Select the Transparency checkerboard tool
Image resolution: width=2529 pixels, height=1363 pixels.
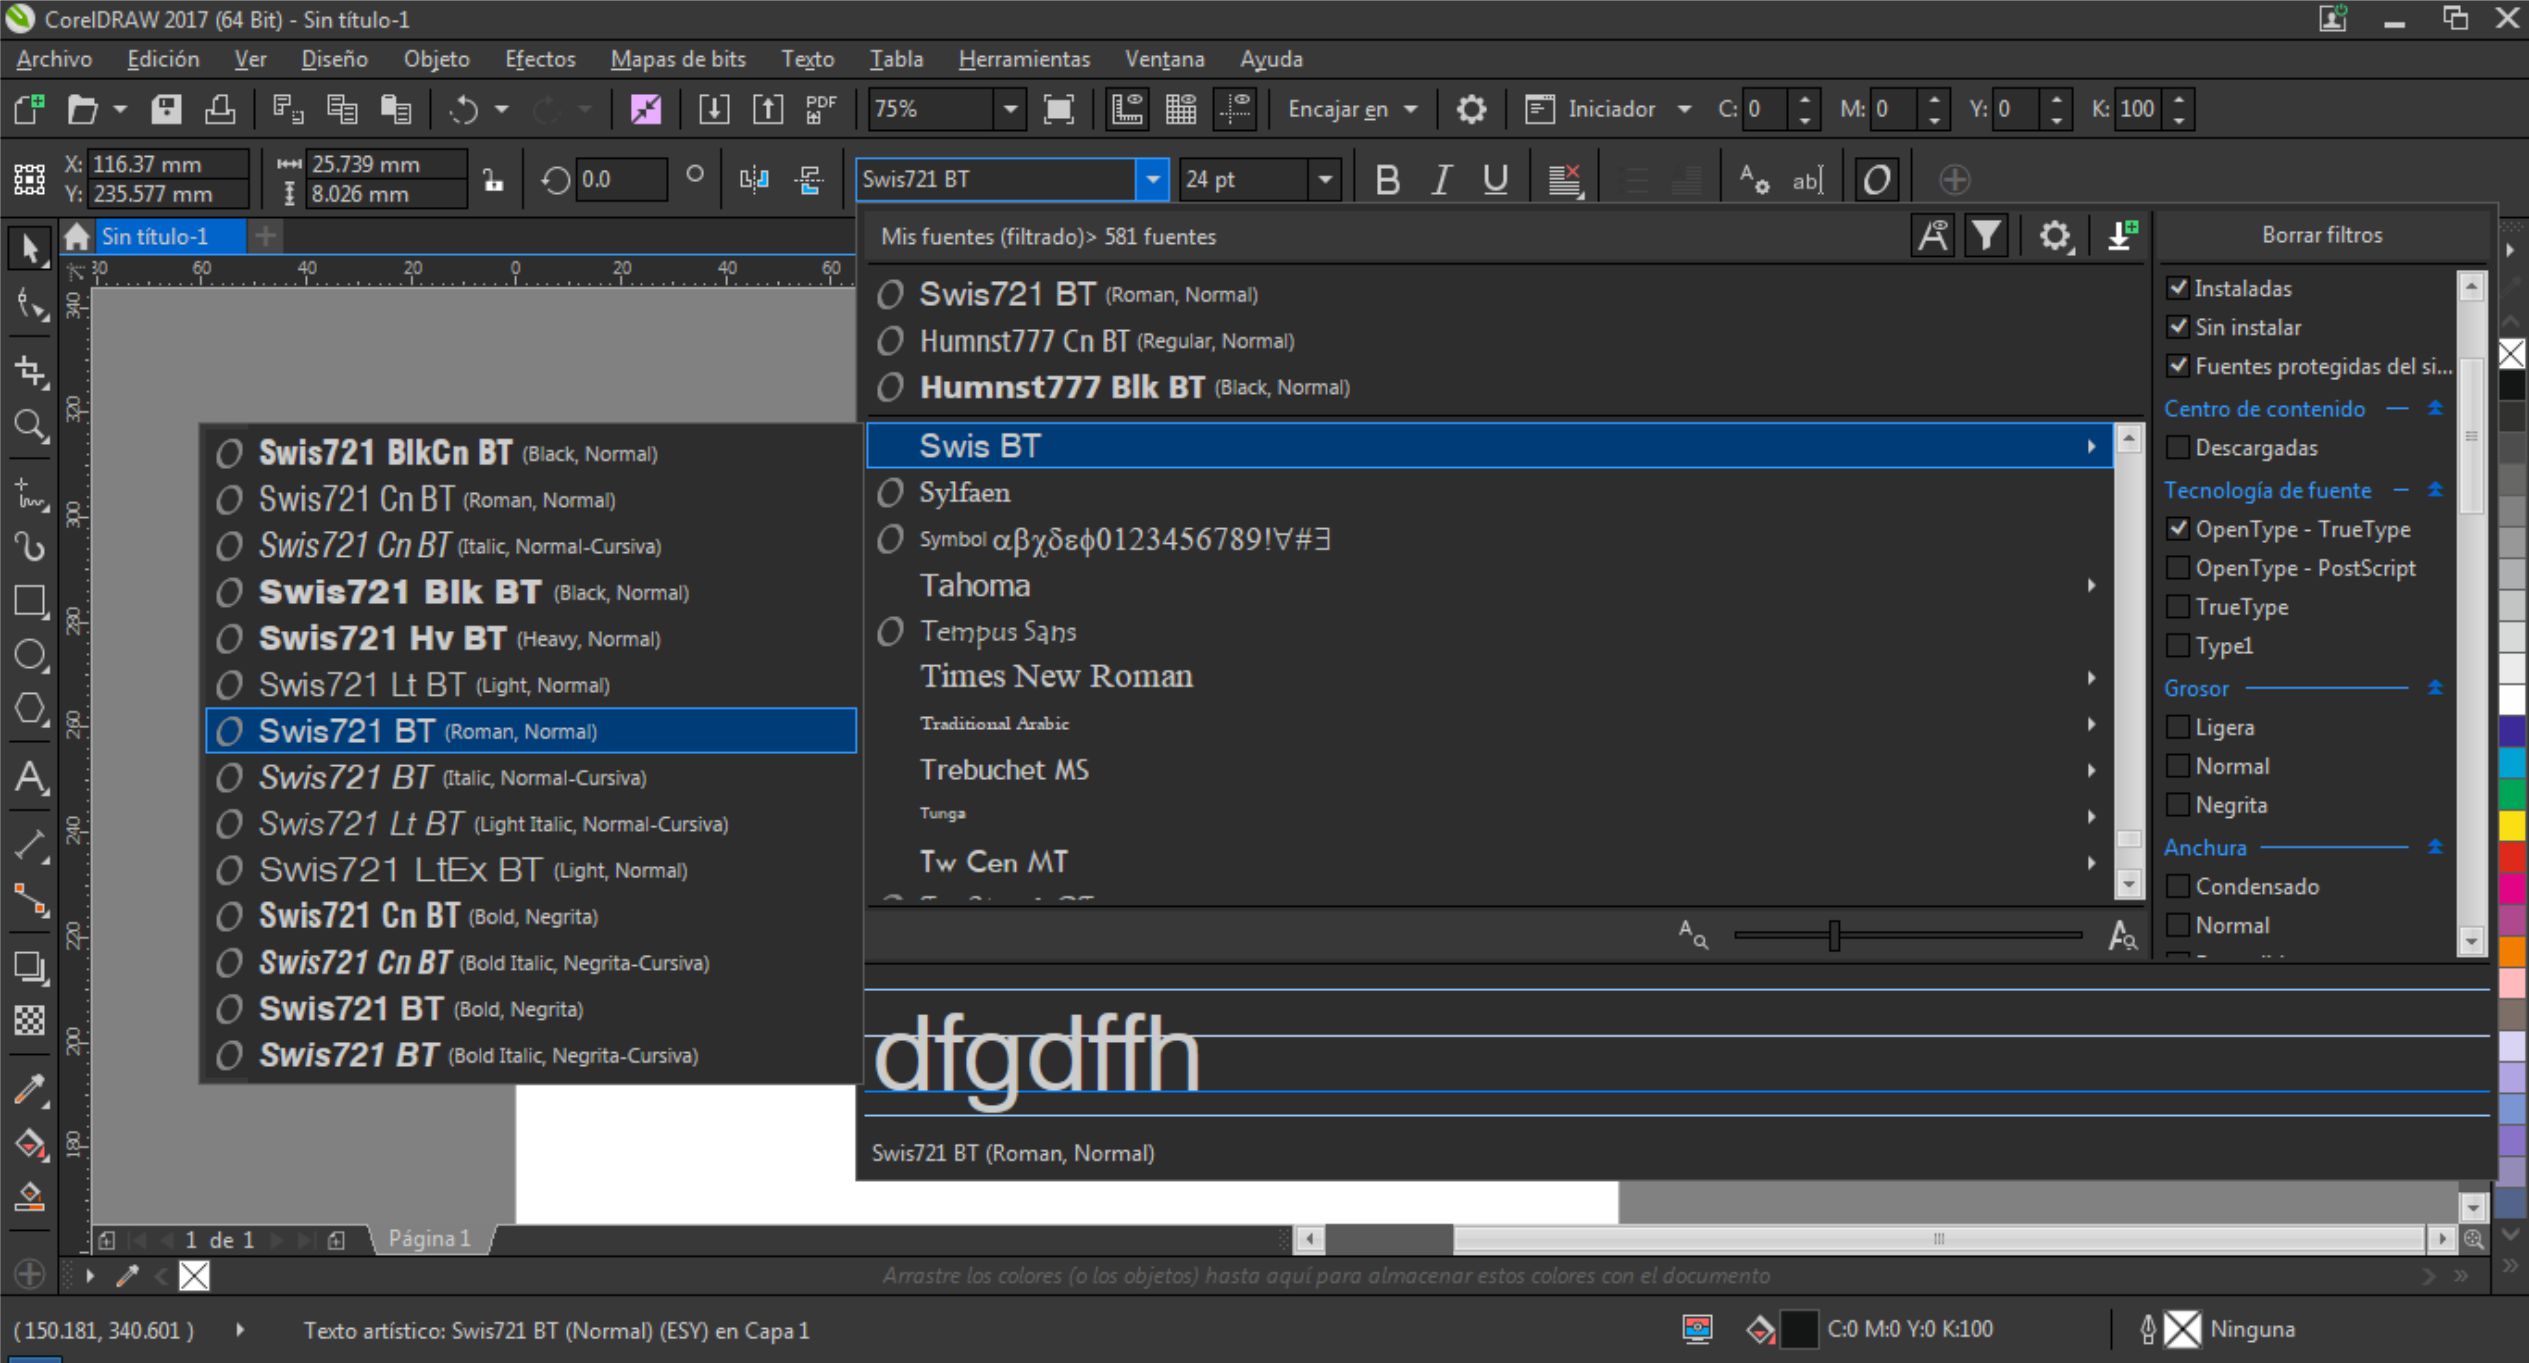(x=29, y=1020)
